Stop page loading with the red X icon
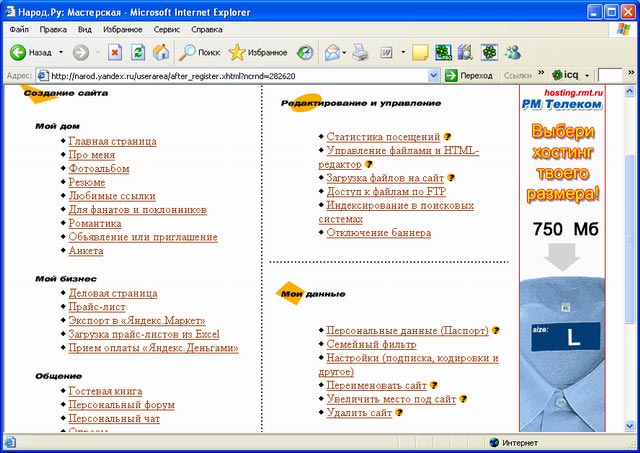The image size is (640, 453). [x=115, y=53]
